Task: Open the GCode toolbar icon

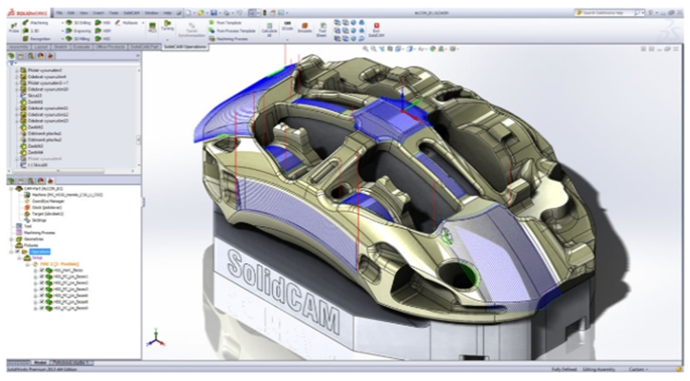Action: (x=287, y=26)
